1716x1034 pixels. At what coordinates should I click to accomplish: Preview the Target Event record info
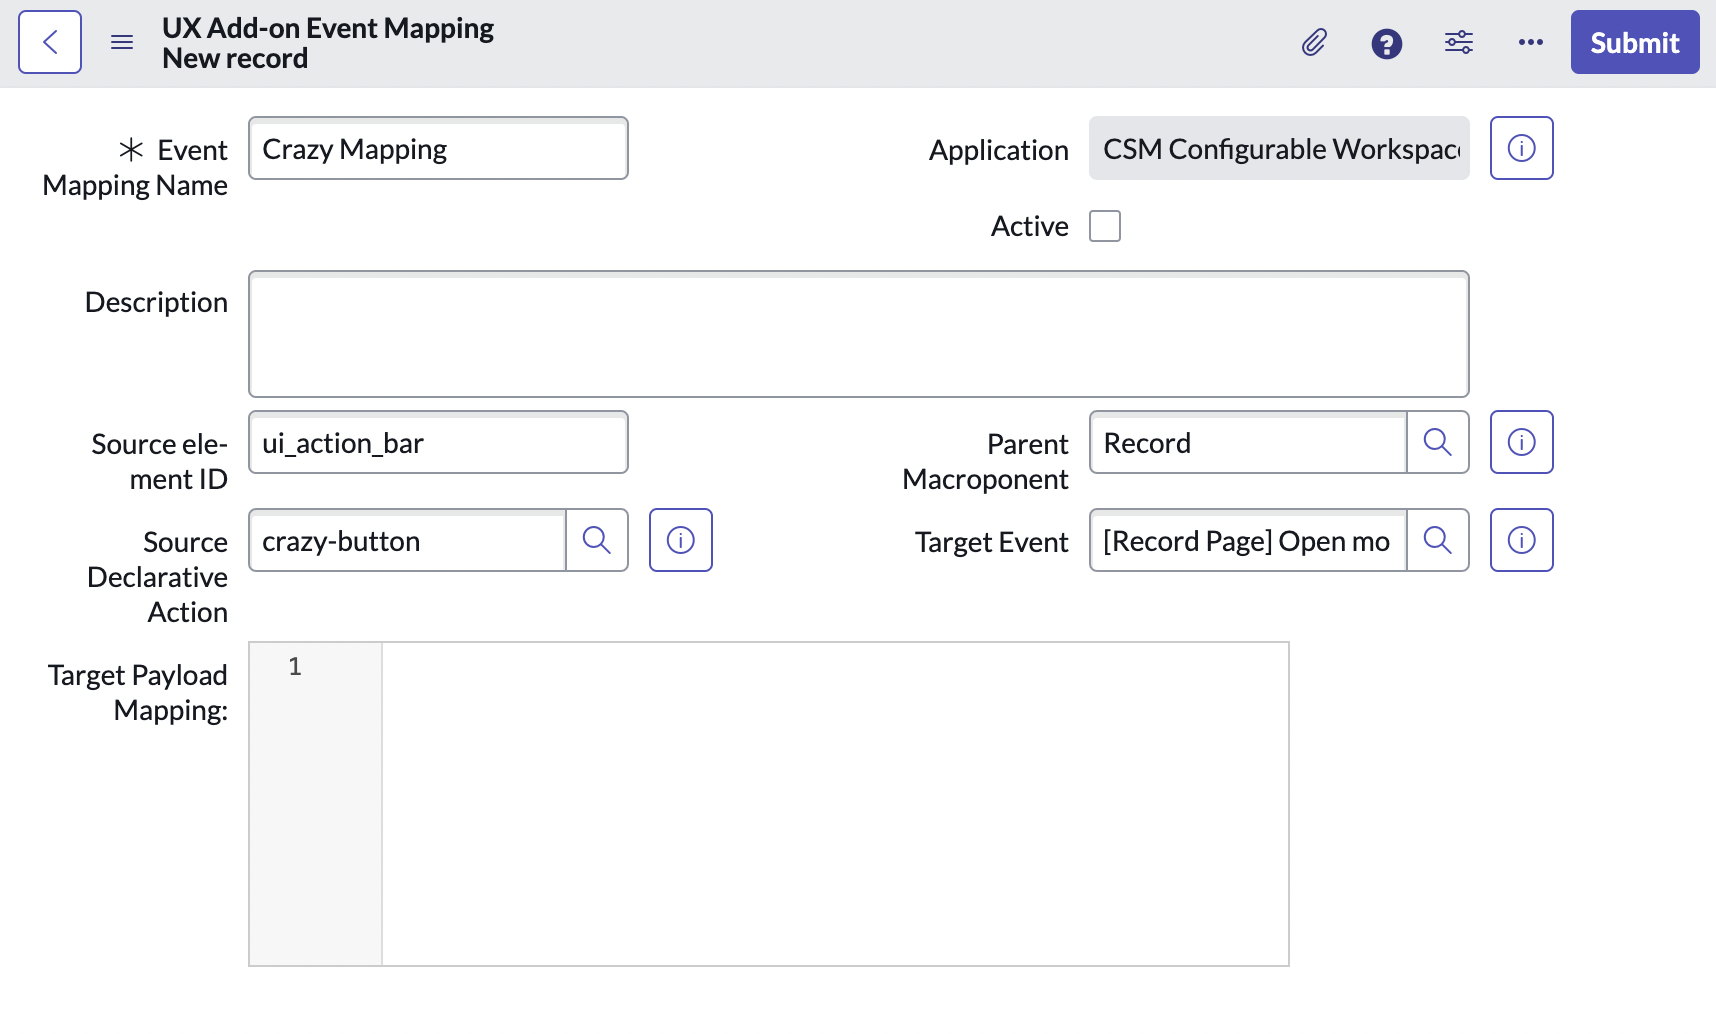1521,540
